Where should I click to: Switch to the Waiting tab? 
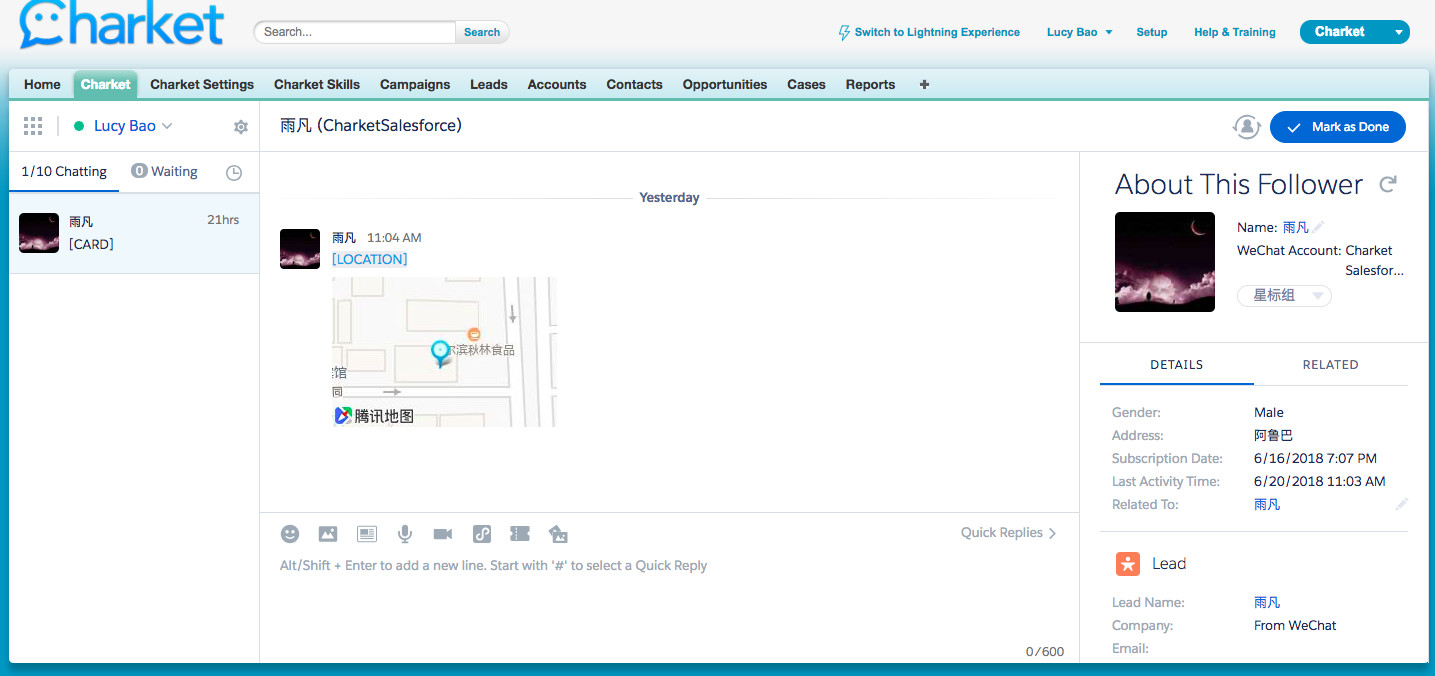tap(165, 171)
